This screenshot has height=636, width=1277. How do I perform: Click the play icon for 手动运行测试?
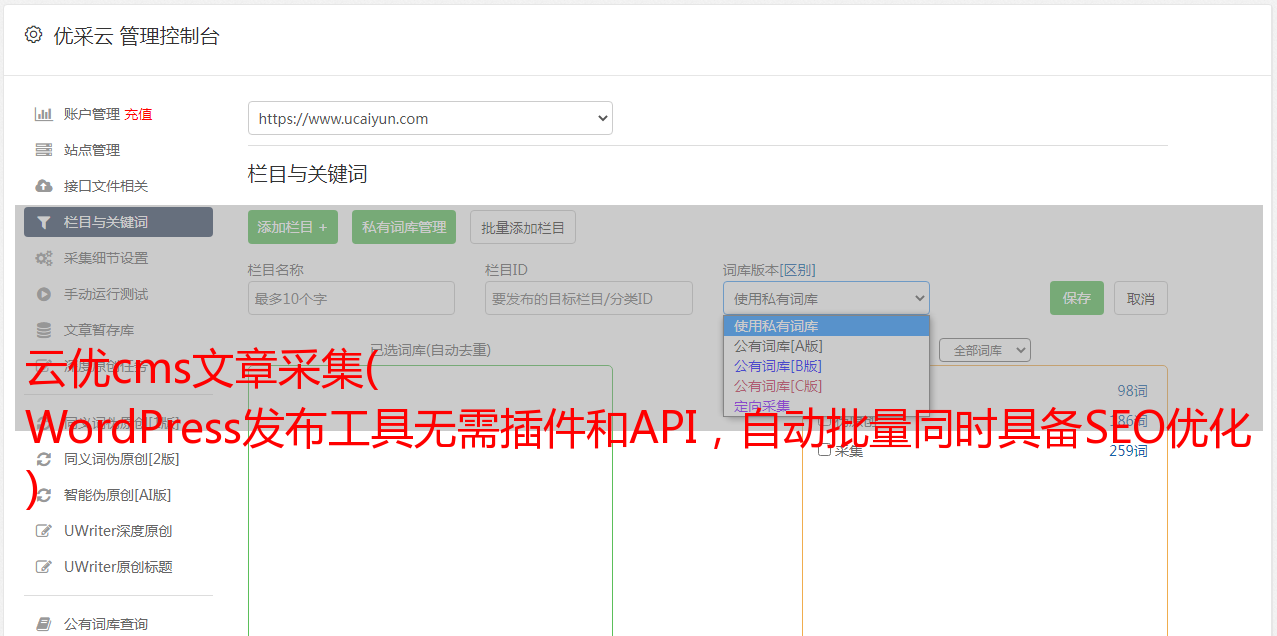click(43, 294)
